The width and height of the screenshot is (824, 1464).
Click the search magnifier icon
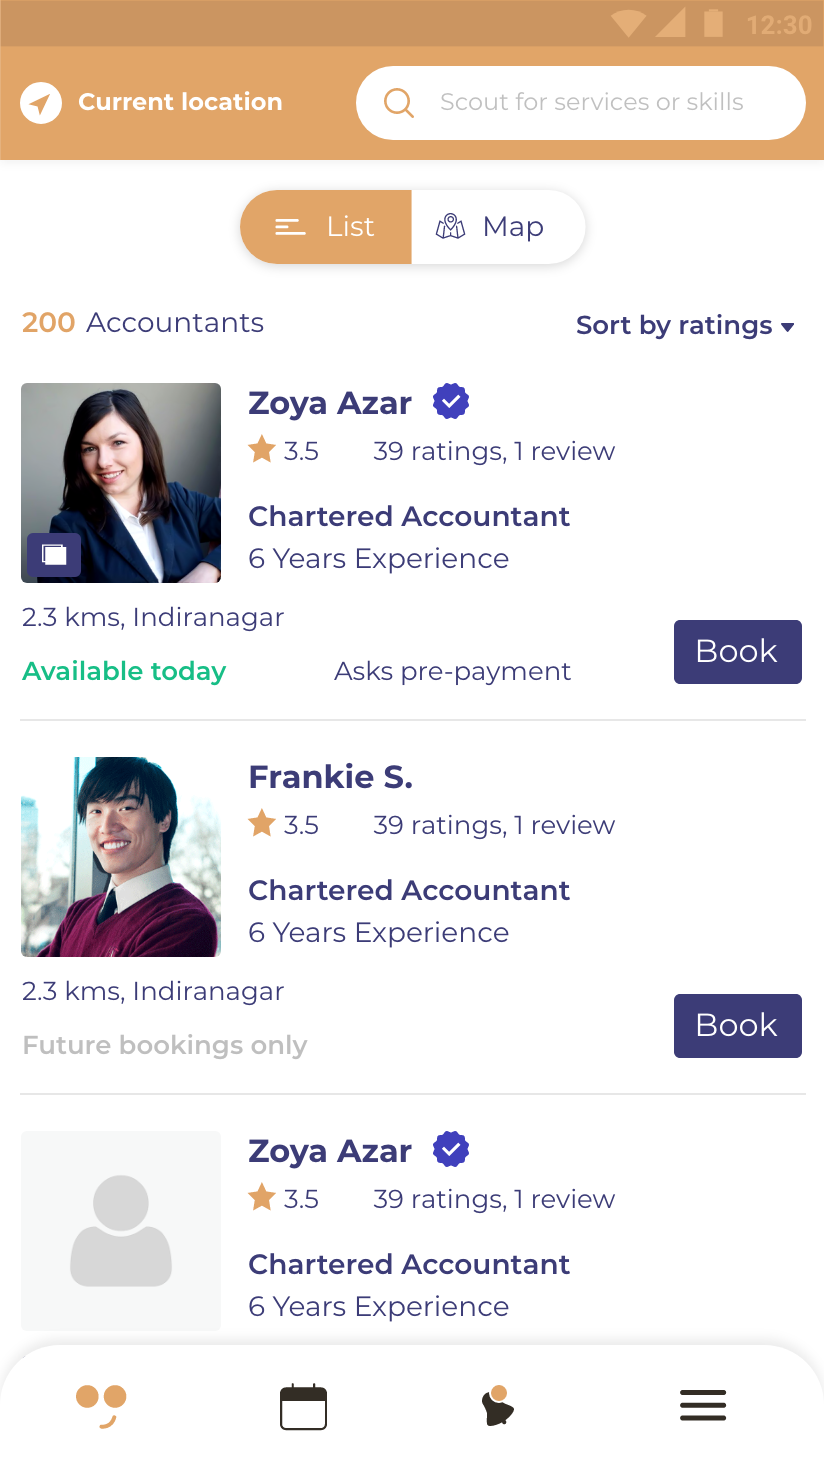click(399, 102)
